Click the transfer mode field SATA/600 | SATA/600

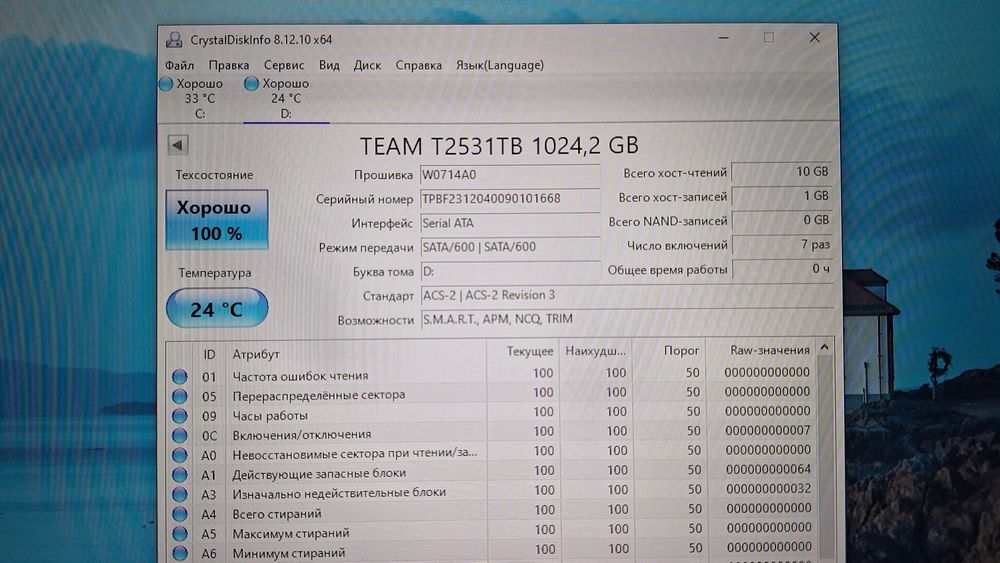tap(510, 247)
